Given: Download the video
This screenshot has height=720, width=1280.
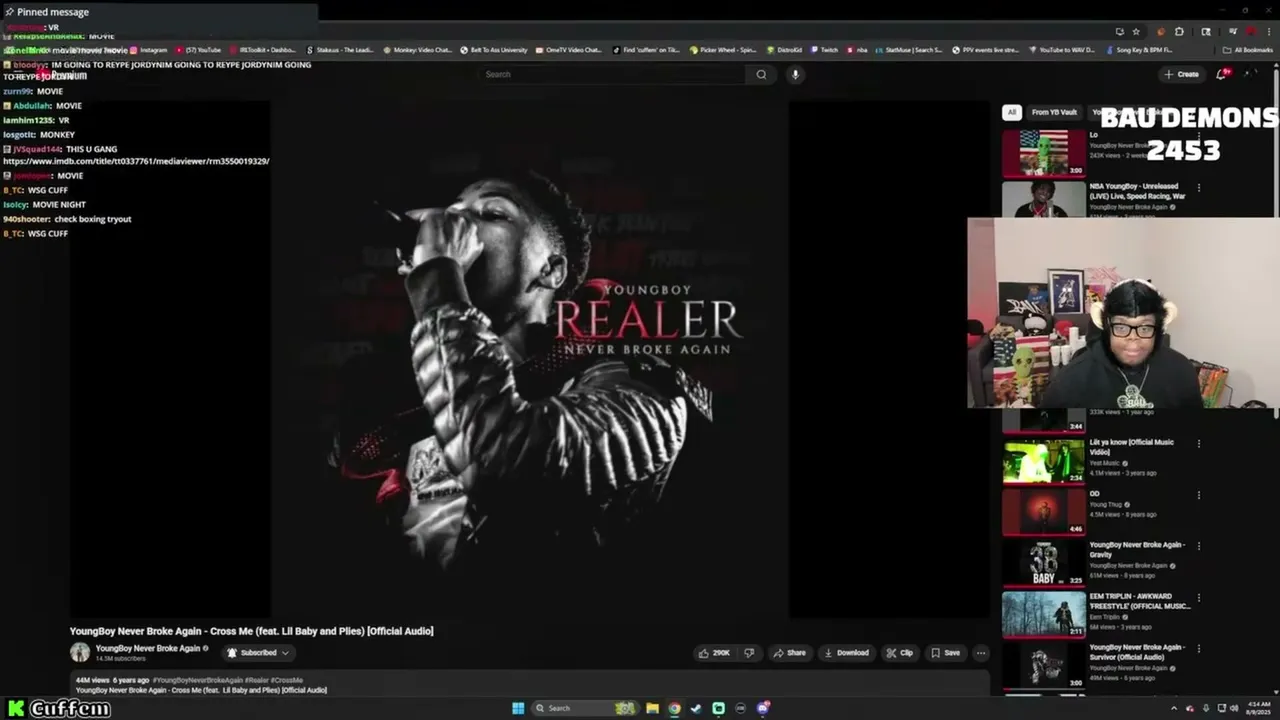Looking at the screenshot, I should point(846,653).
